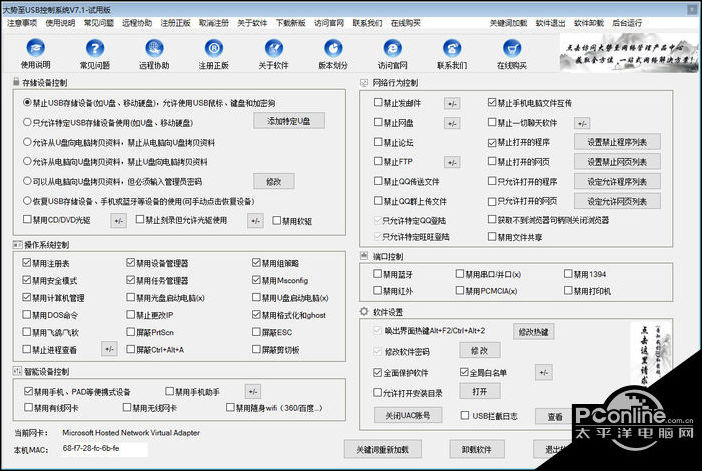The width and height of the screenshot is (702, 471).
Task: Click 卸载软件 button at bottom
Action: 477,449
